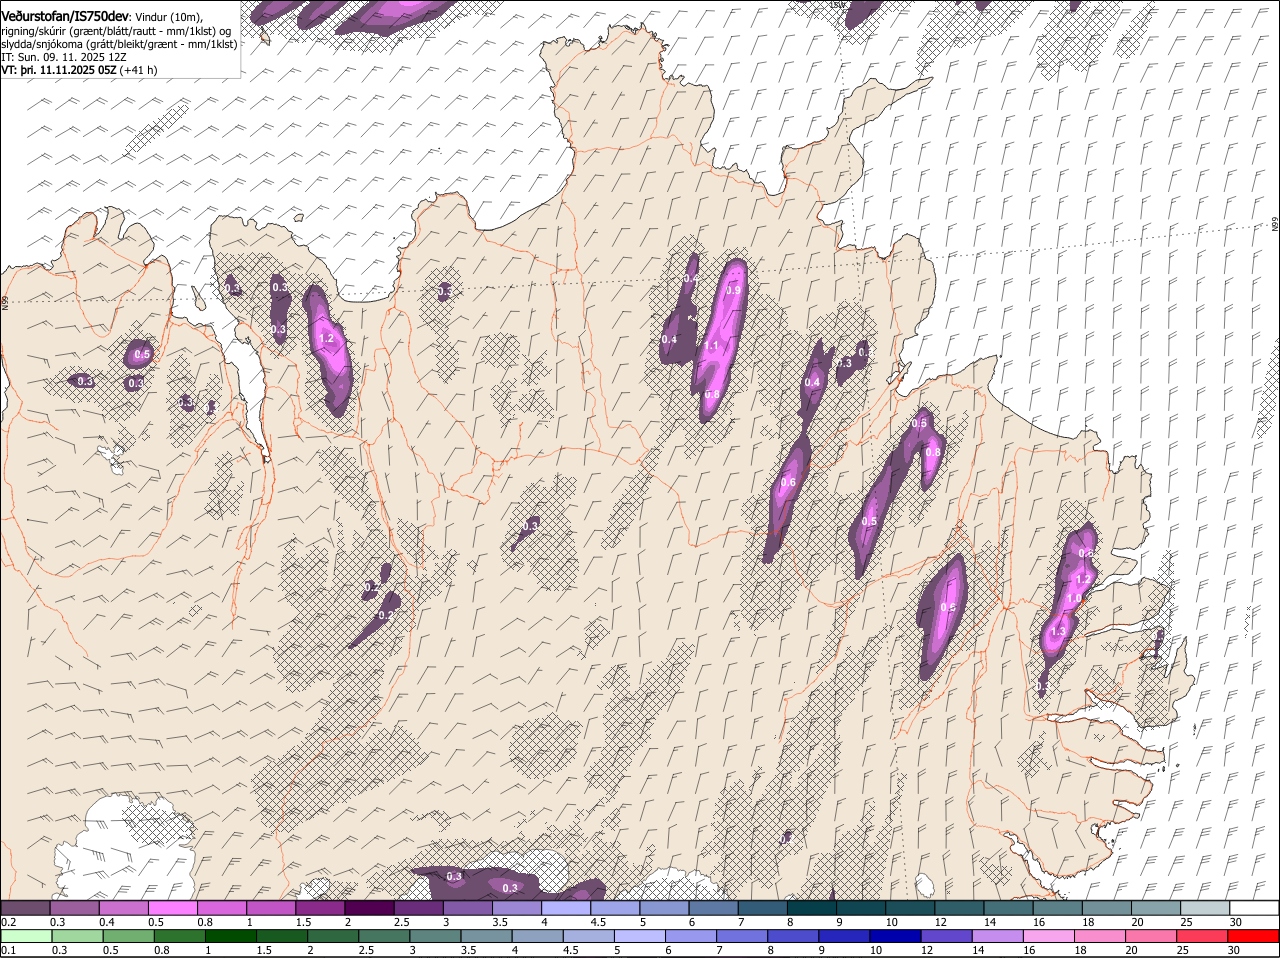The height and width of the screenshot is (958, 1280).
Task: Select the 'IT: Sun. 09. 11. 2025 12Z' line
Action: pos(64,57)
